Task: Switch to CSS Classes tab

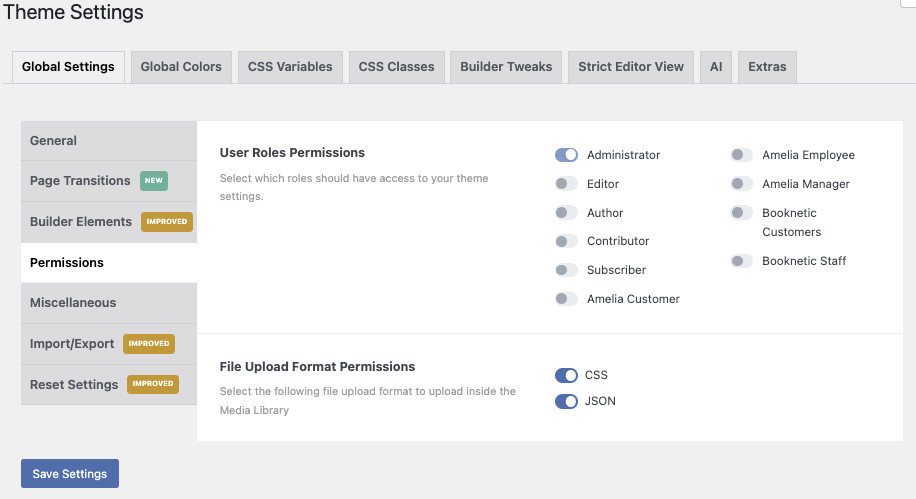Action: click(397, 67)
